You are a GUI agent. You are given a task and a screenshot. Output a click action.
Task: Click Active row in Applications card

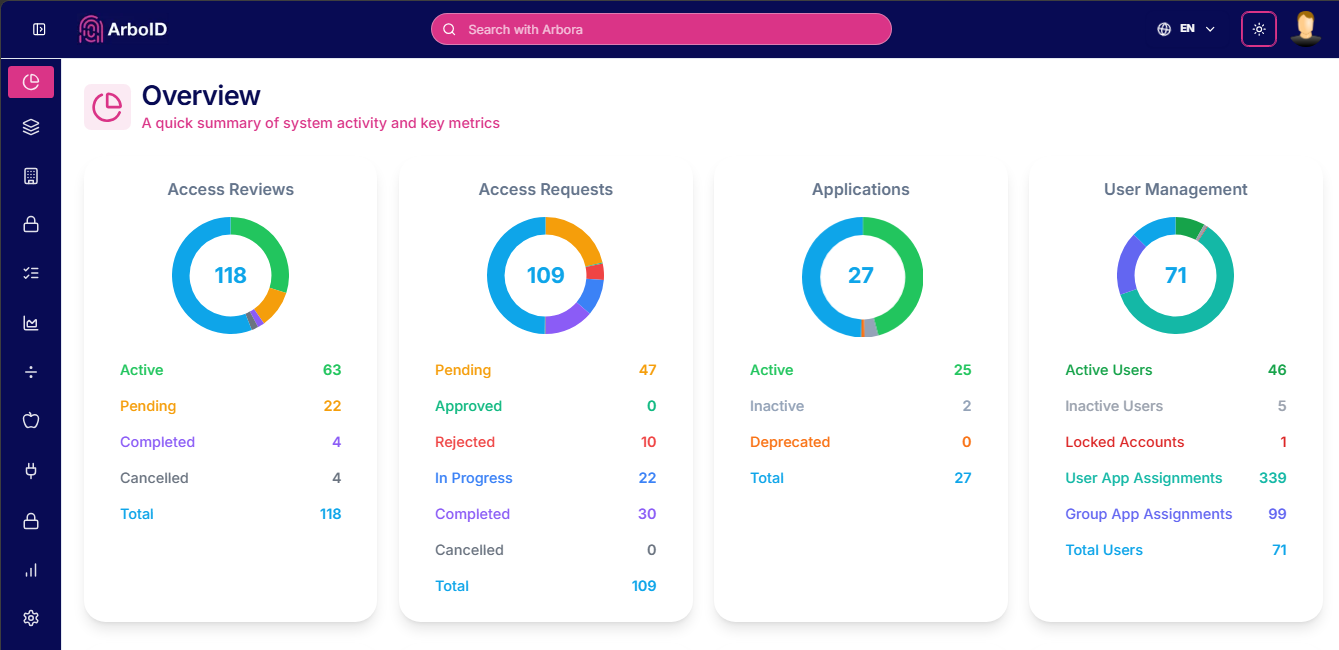coord(861,370)
